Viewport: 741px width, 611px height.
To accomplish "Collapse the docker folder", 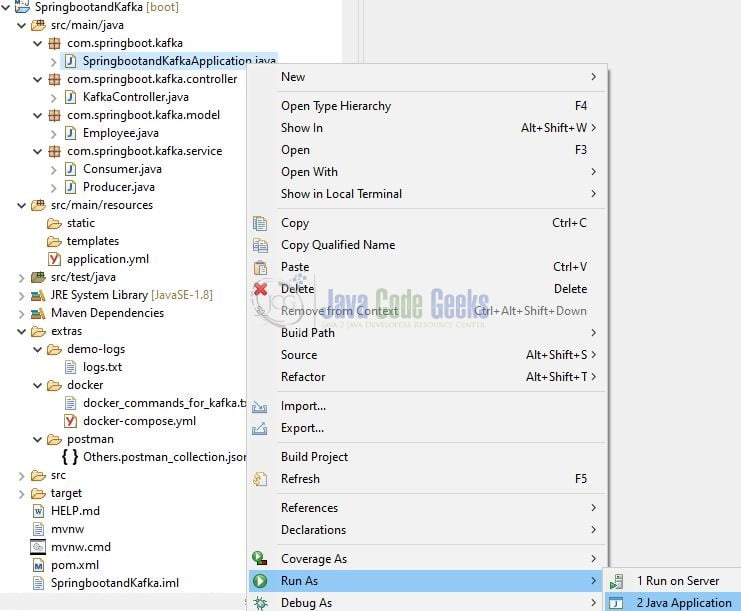I will click(37, 386).
